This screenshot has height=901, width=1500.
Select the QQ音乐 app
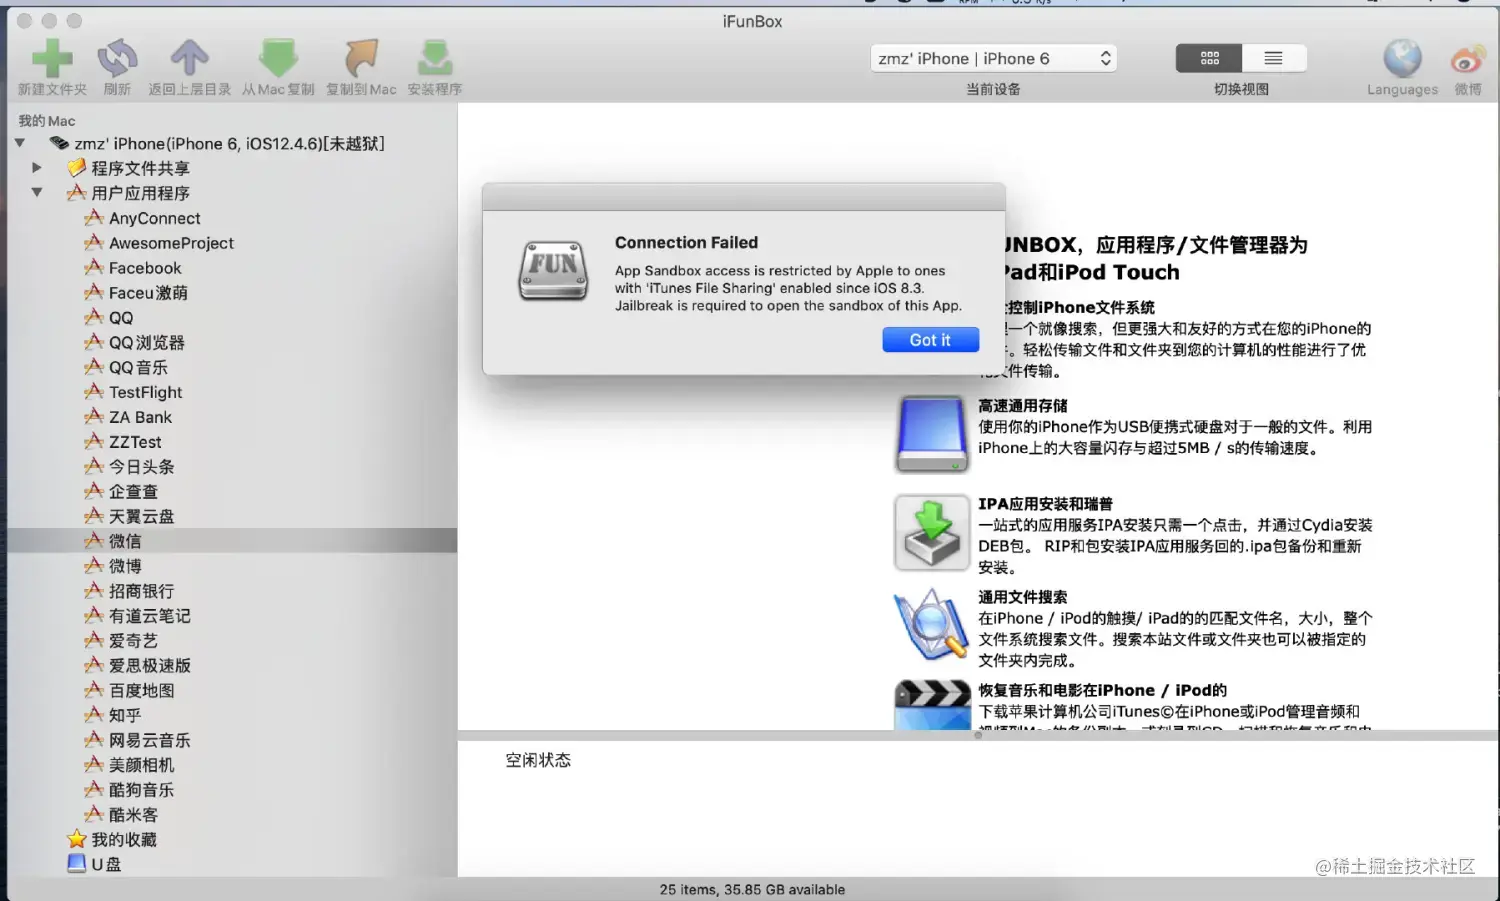click(x=138, y=367)
